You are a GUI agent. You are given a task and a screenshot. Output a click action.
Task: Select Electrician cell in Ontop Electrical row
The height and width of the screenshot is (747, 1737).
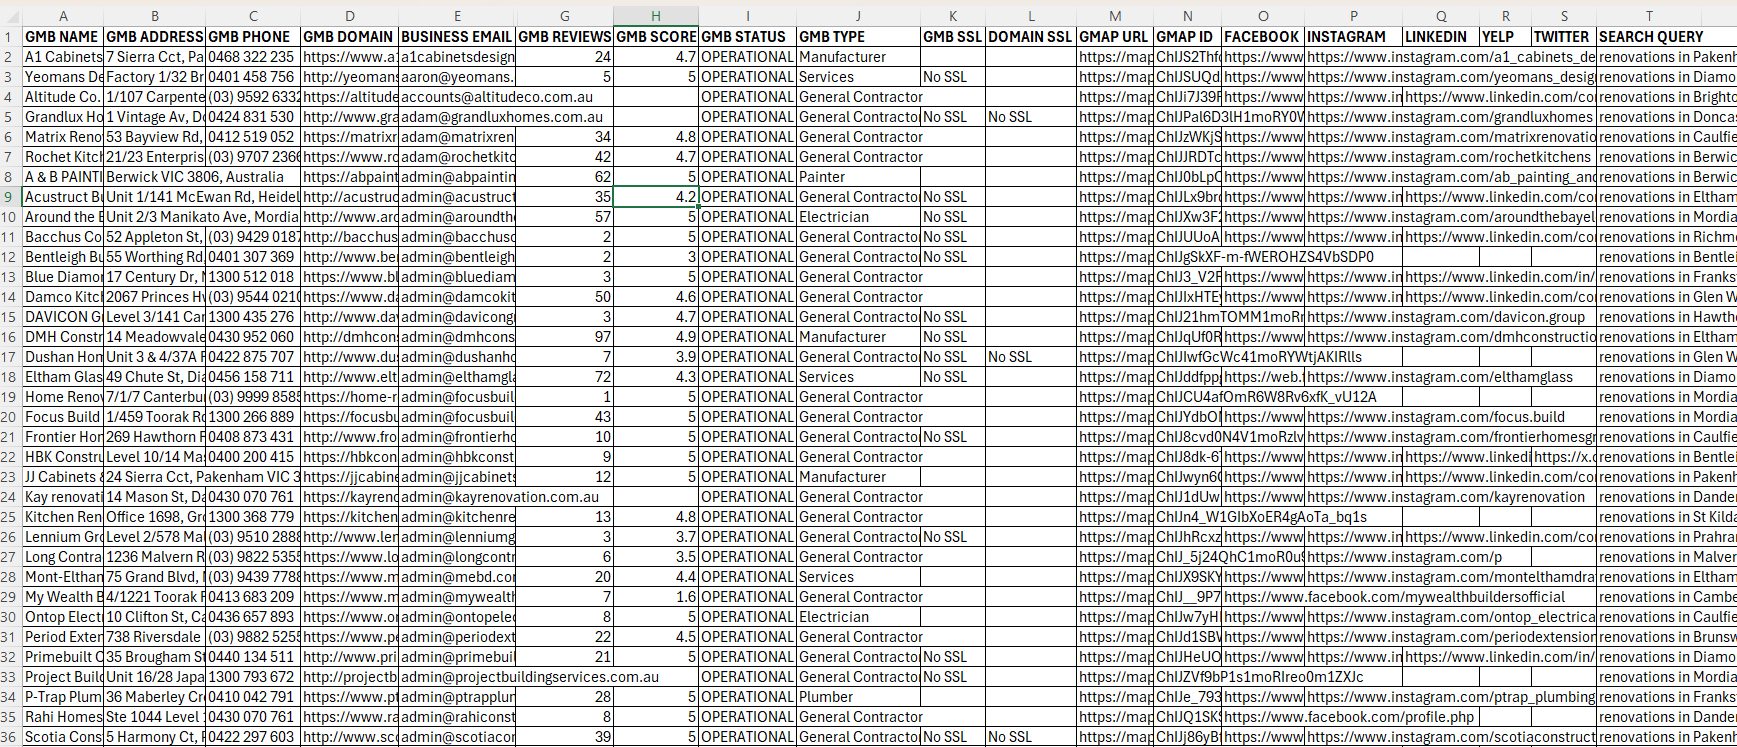click(x=858, y=617)
